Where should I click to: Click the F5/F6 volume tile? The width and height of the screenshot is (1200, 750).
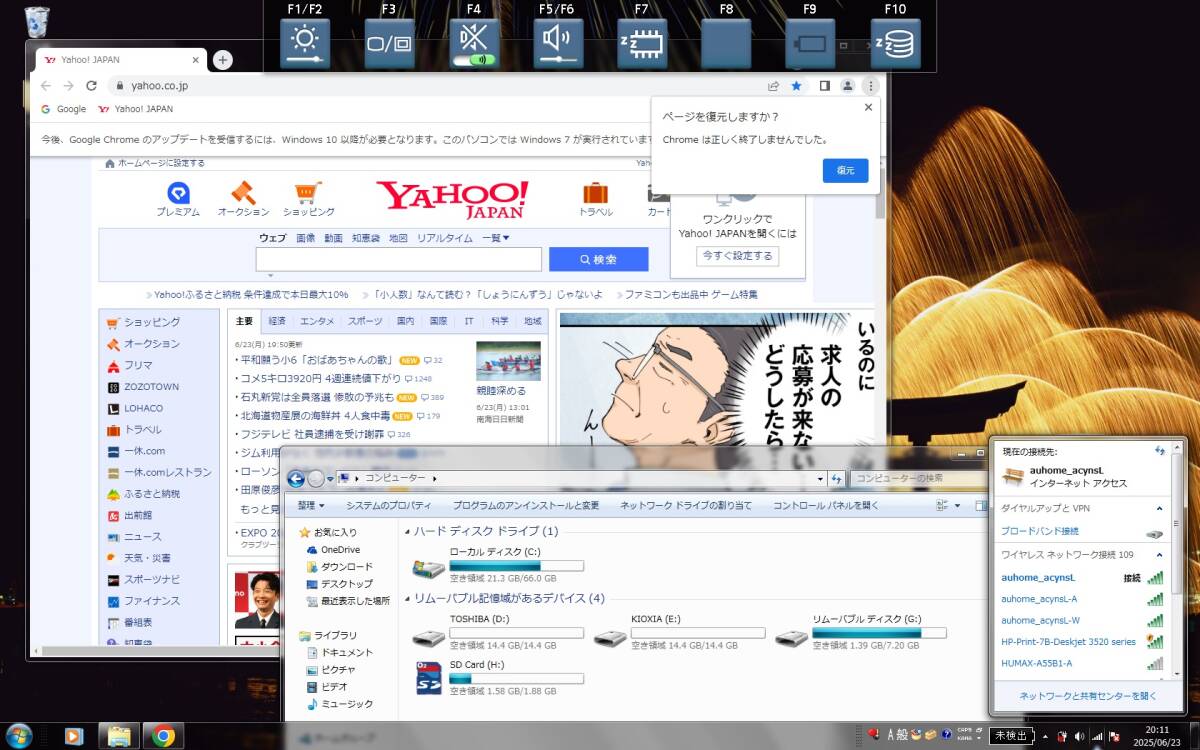tap(558, 44)
